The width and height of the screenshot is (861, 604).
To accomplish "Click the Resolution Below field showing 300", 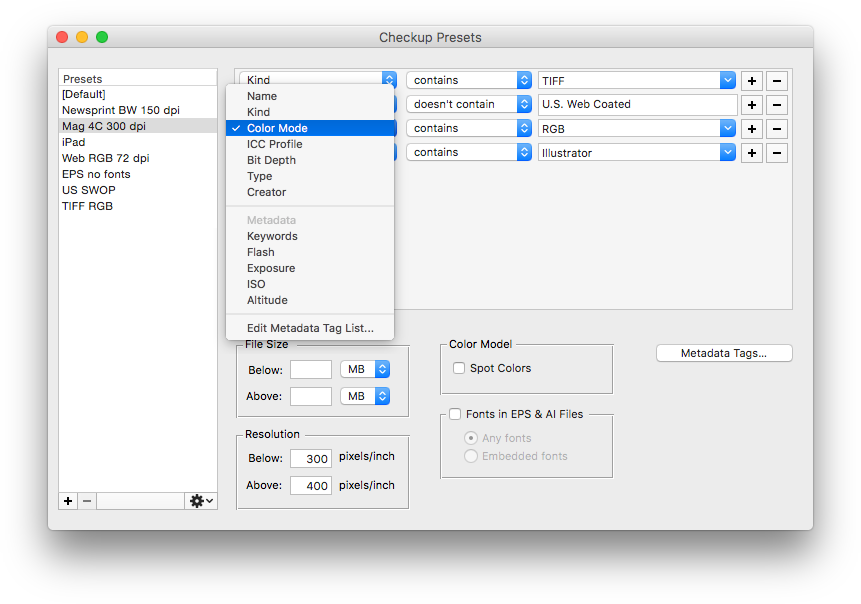I will (311, 458).
